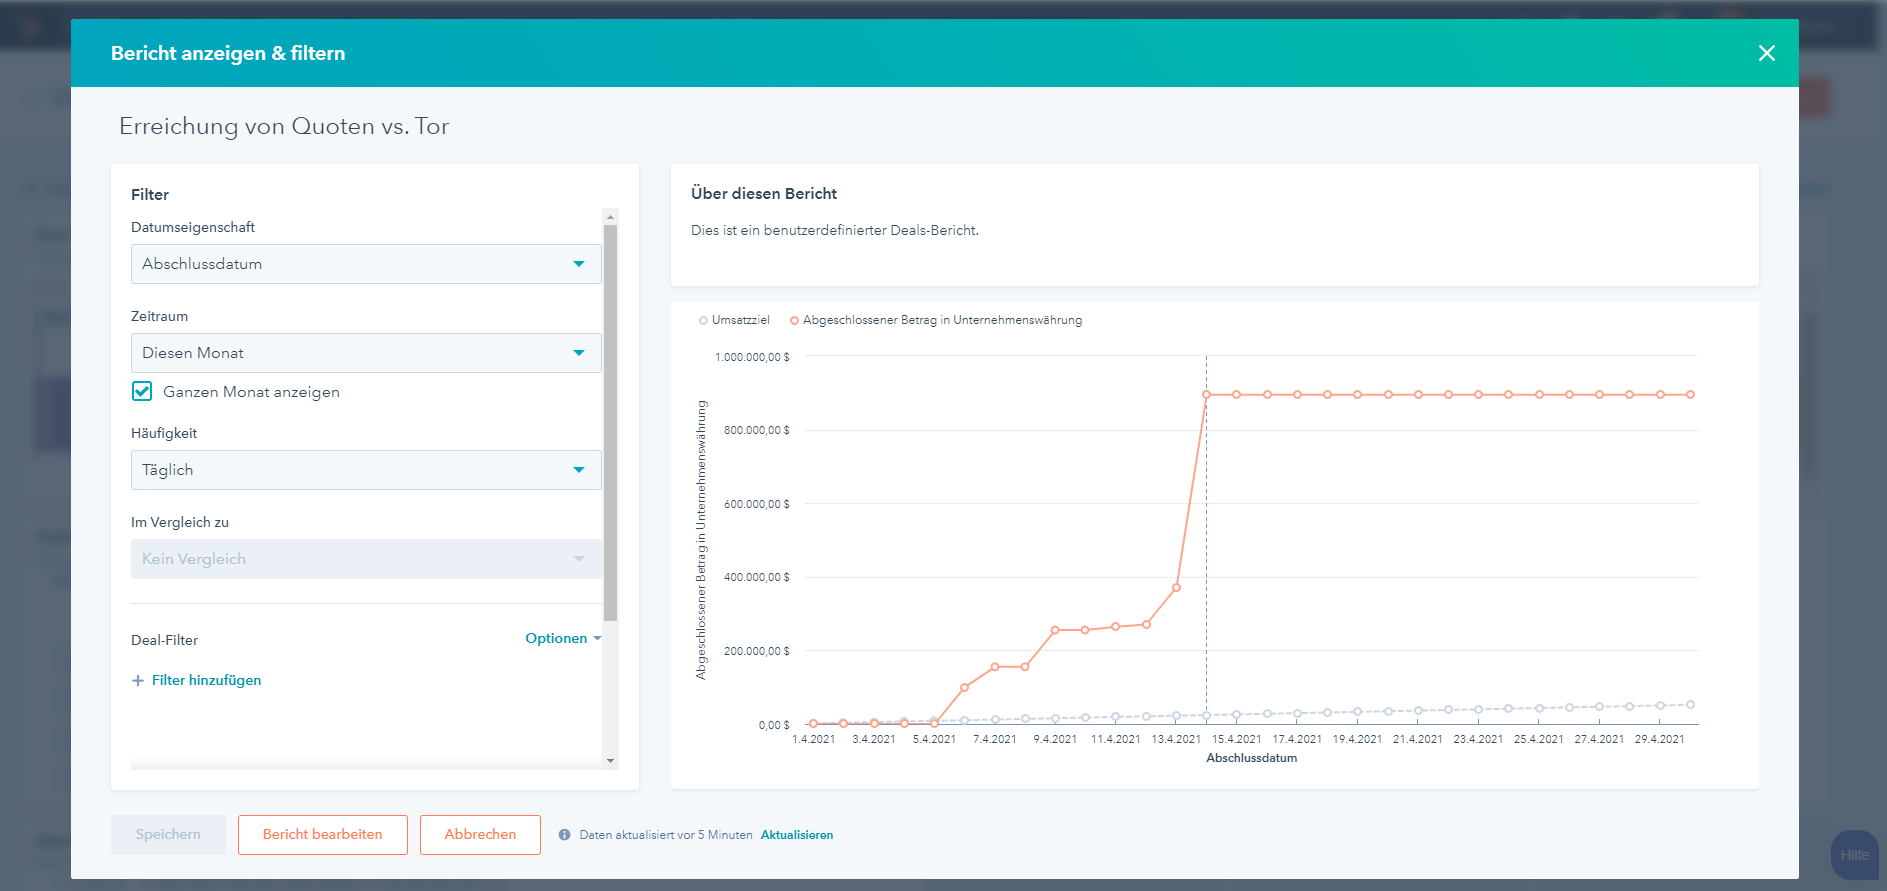Open the Täglich frequency dropdown
The width and height of the screenshot is (1887, 891).
pyautogui.click(x=366, y=470)
